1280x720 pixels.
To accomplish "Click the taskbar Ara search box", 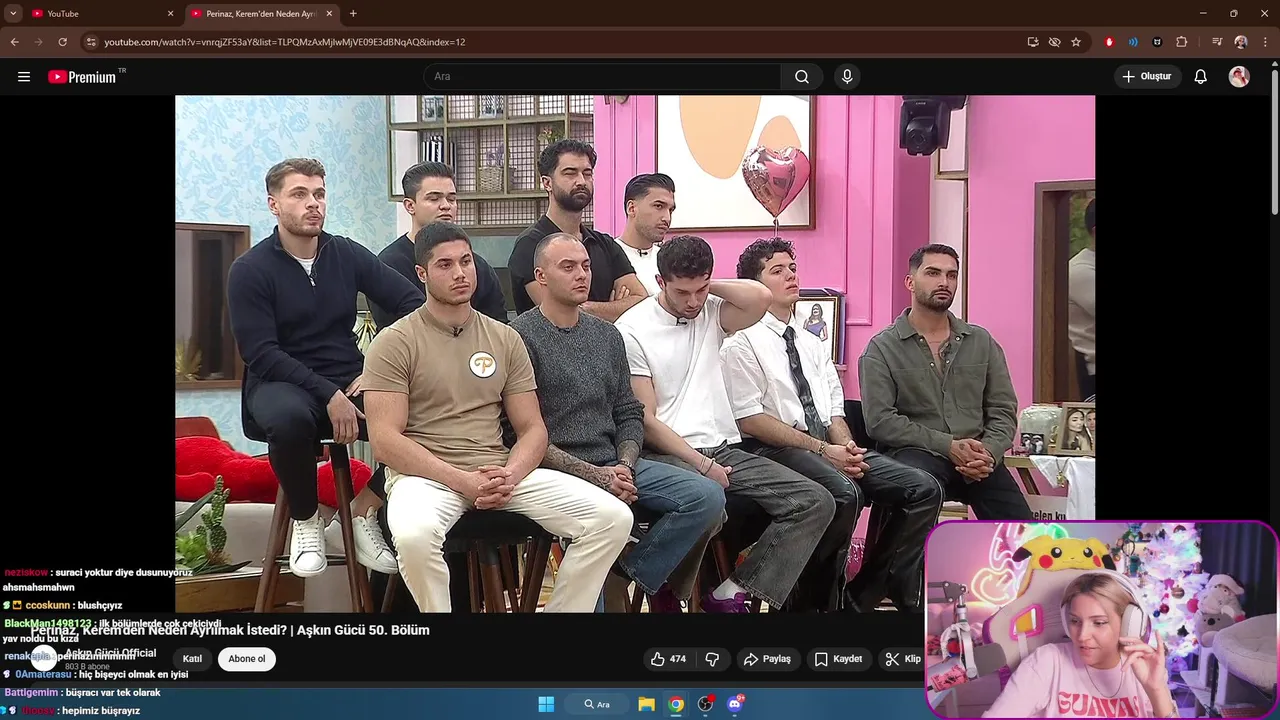I will pos(597,704).
